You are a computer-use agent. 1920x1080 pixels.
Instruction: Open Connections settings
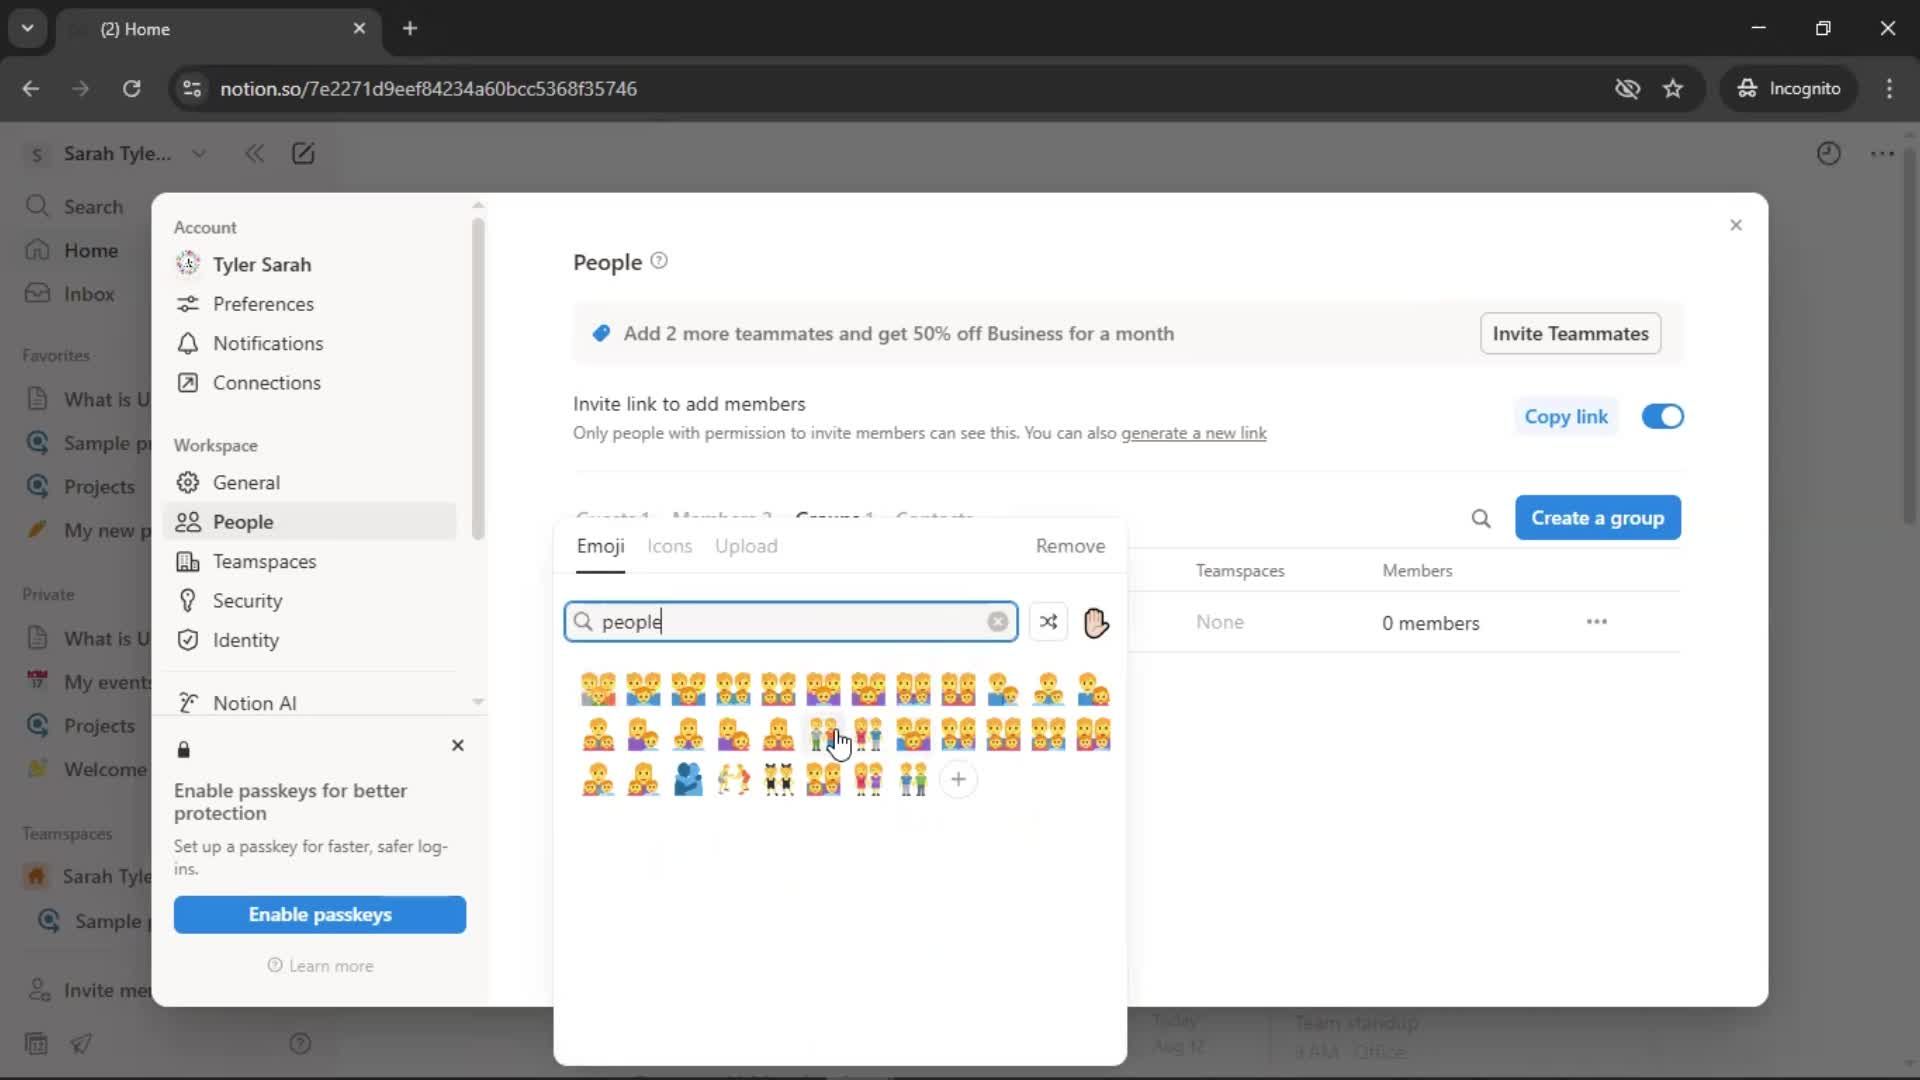266,382
